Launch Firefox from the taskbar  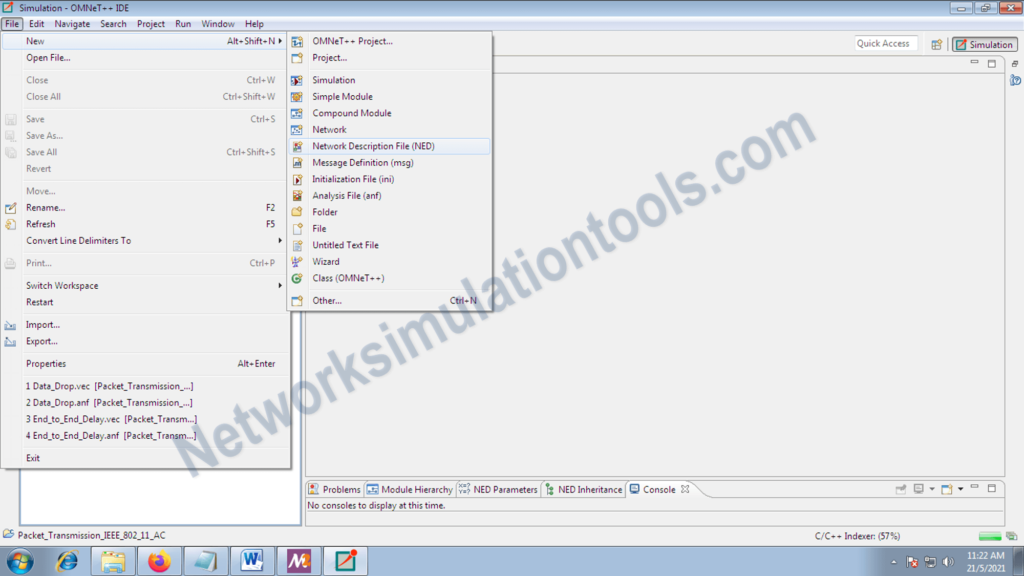(x=159, y=561)
